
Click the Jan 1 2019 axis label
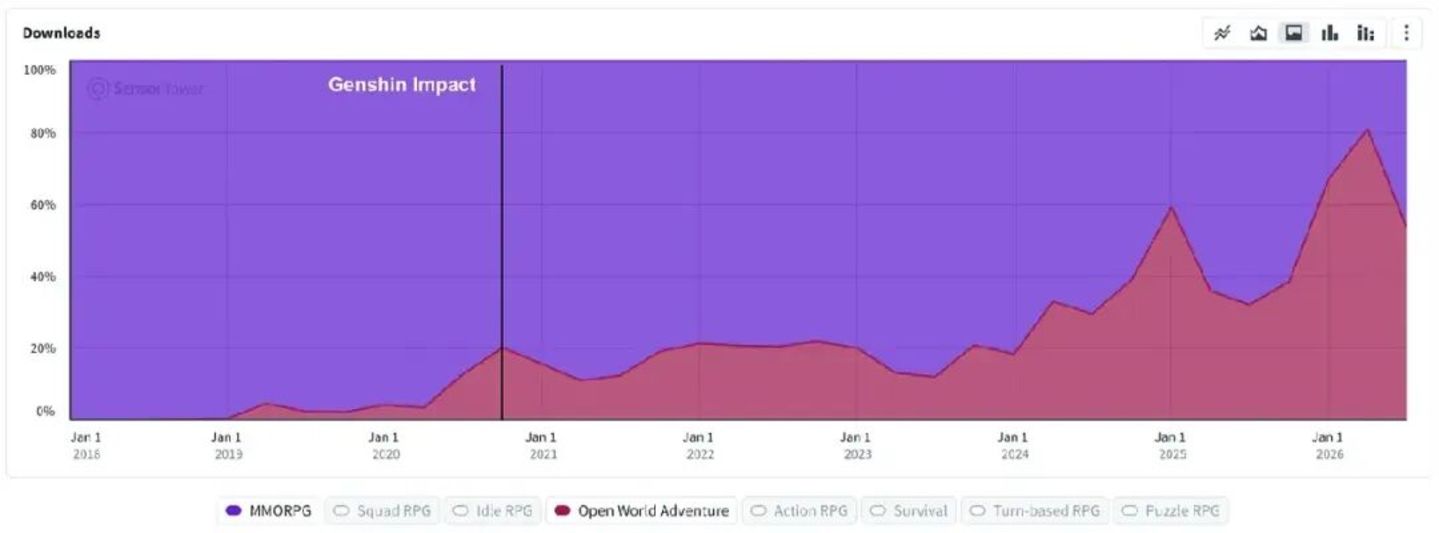[227, 445]
